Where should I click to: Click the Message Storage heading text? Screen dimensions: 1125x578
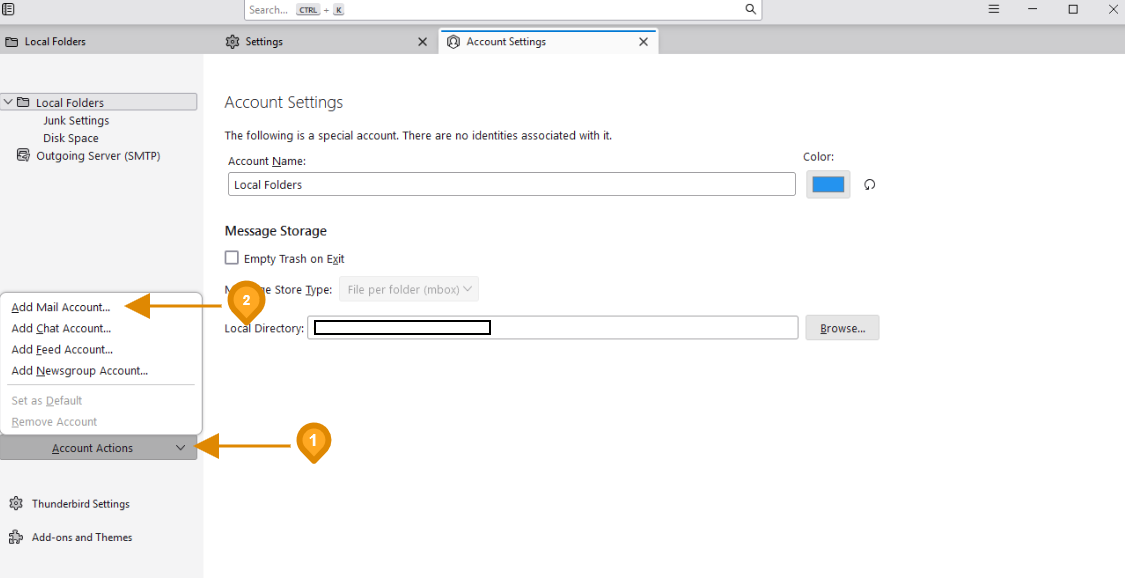[x=276, y=231]
